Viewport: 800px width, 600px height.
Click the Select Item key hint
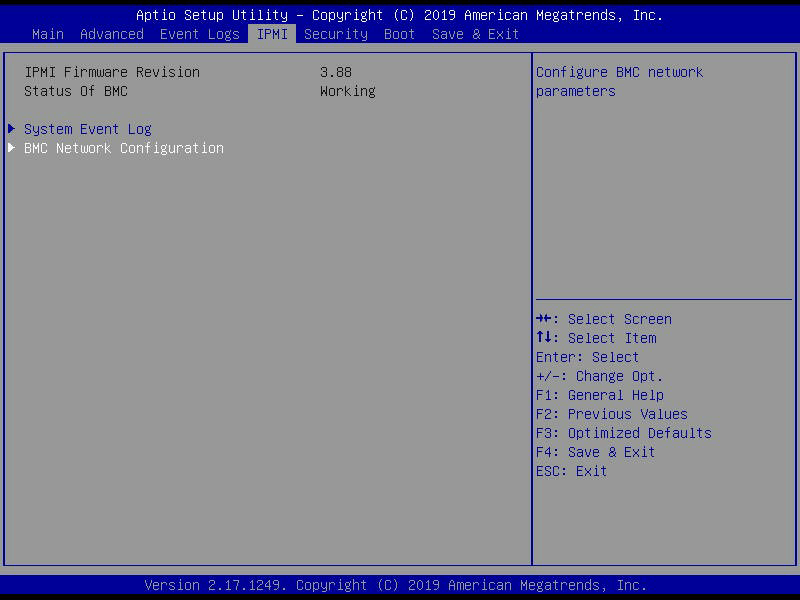click(596, 338)
